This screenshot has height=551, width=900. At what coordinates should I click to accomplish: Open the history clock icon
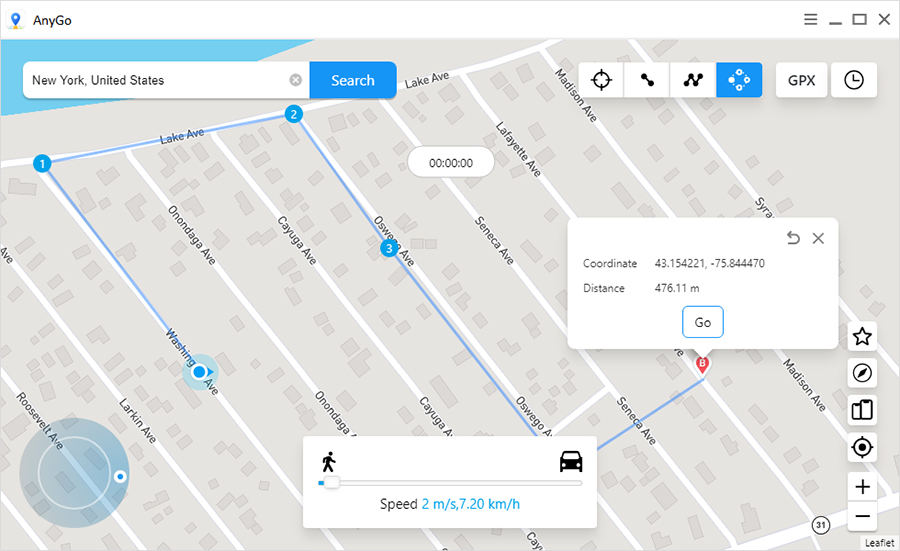(x=853, y=80)
